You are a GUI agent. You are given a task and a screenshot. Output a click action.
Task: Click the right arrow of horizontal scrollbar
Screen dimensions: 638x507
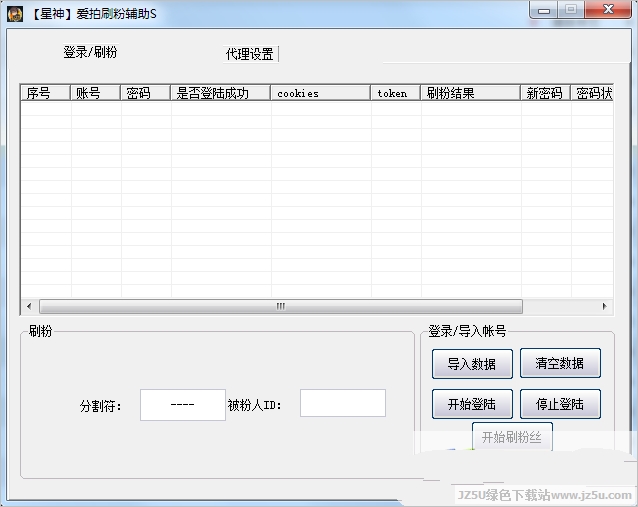coord(605,306)
